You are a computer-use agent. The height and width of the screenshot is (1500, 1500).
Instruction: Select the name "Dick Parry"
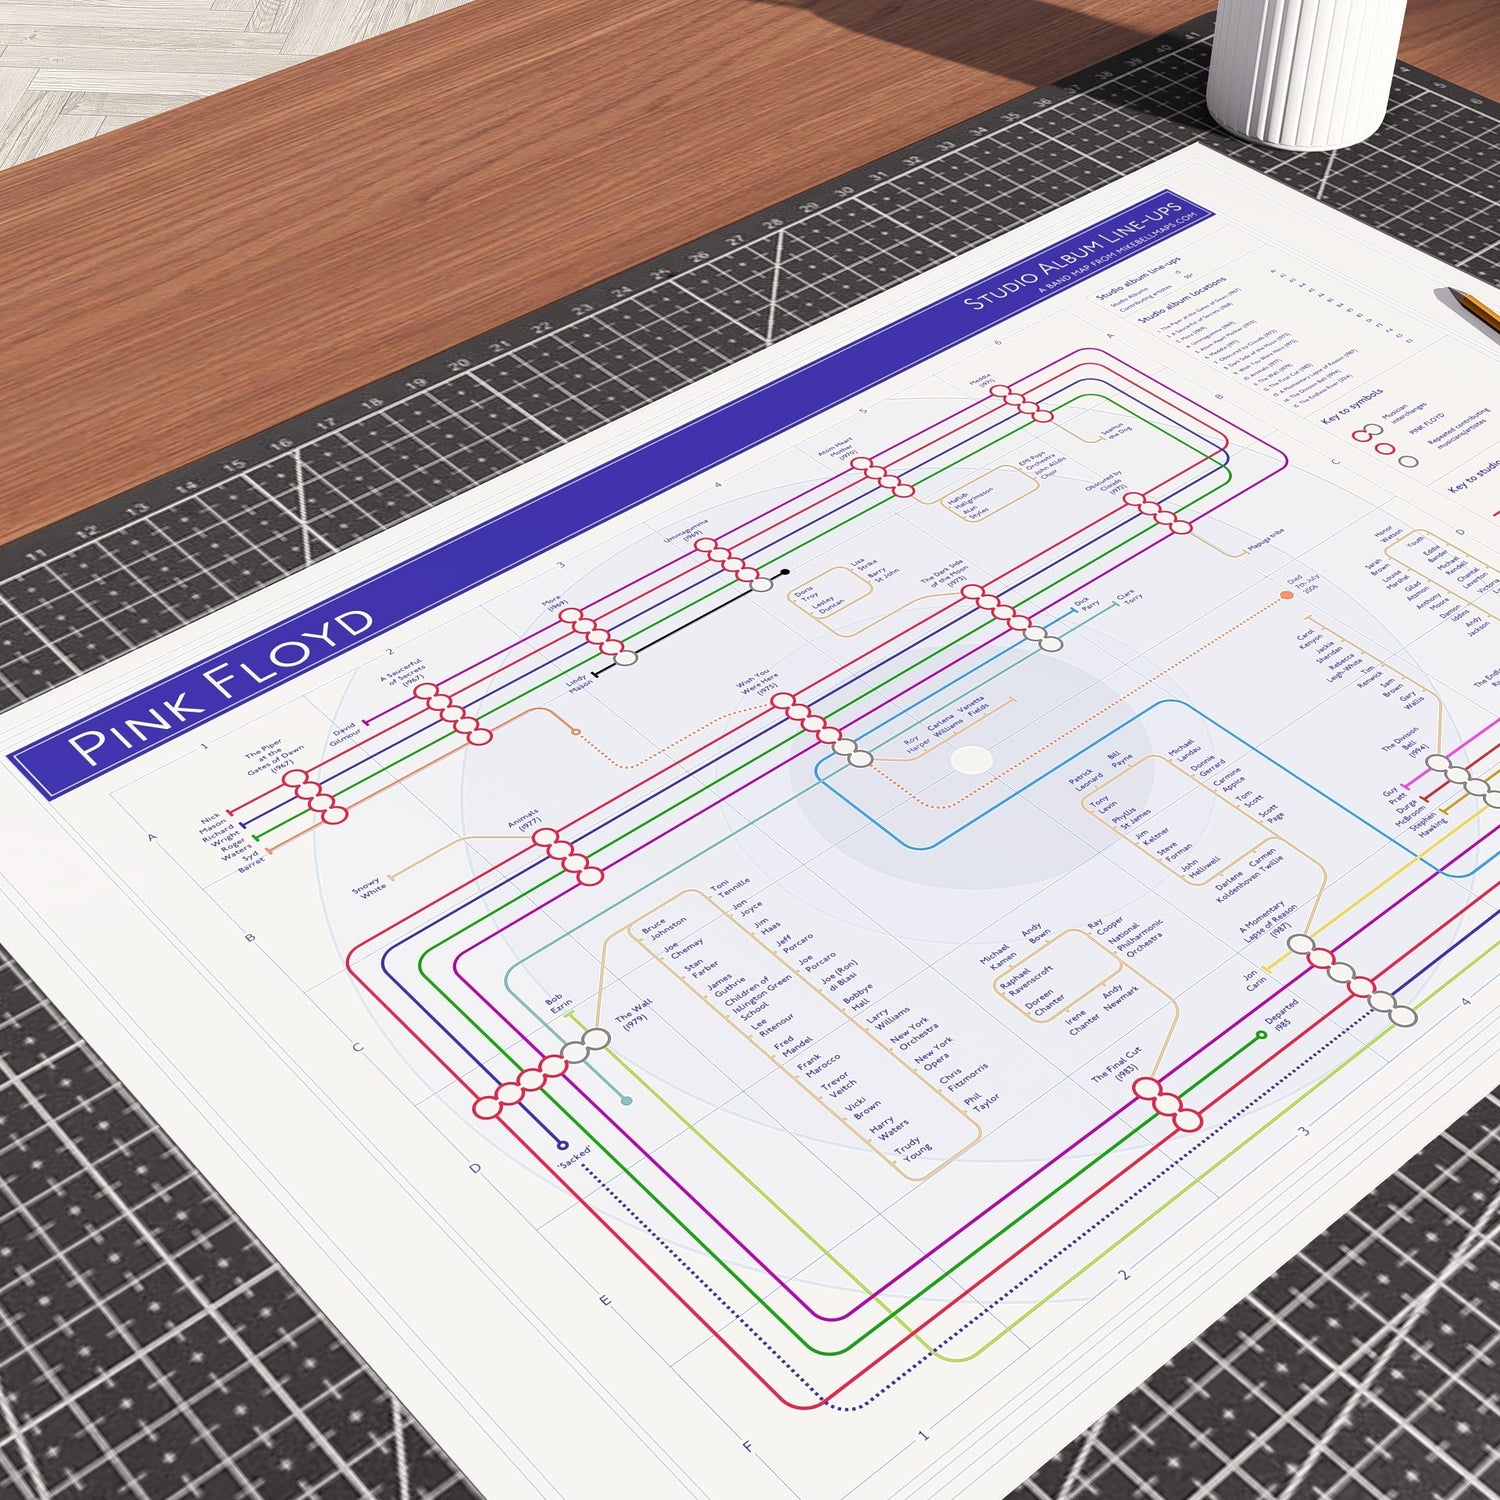[x=1086, y=604]
